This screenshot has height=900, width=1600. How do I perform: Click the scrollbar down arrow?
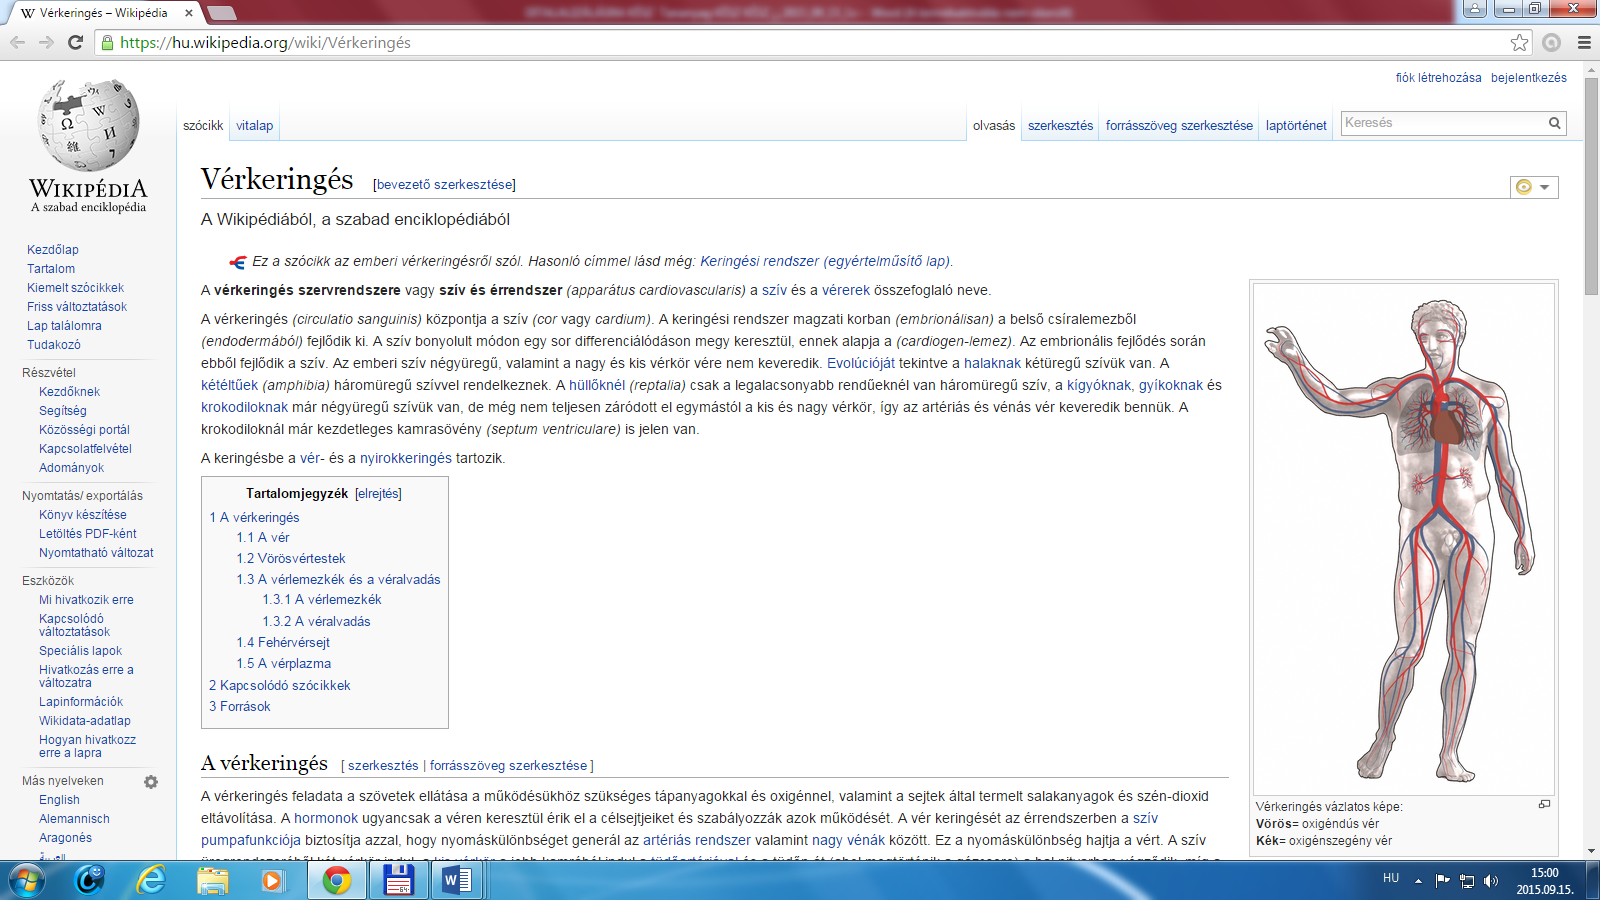tap(1591, 851)
